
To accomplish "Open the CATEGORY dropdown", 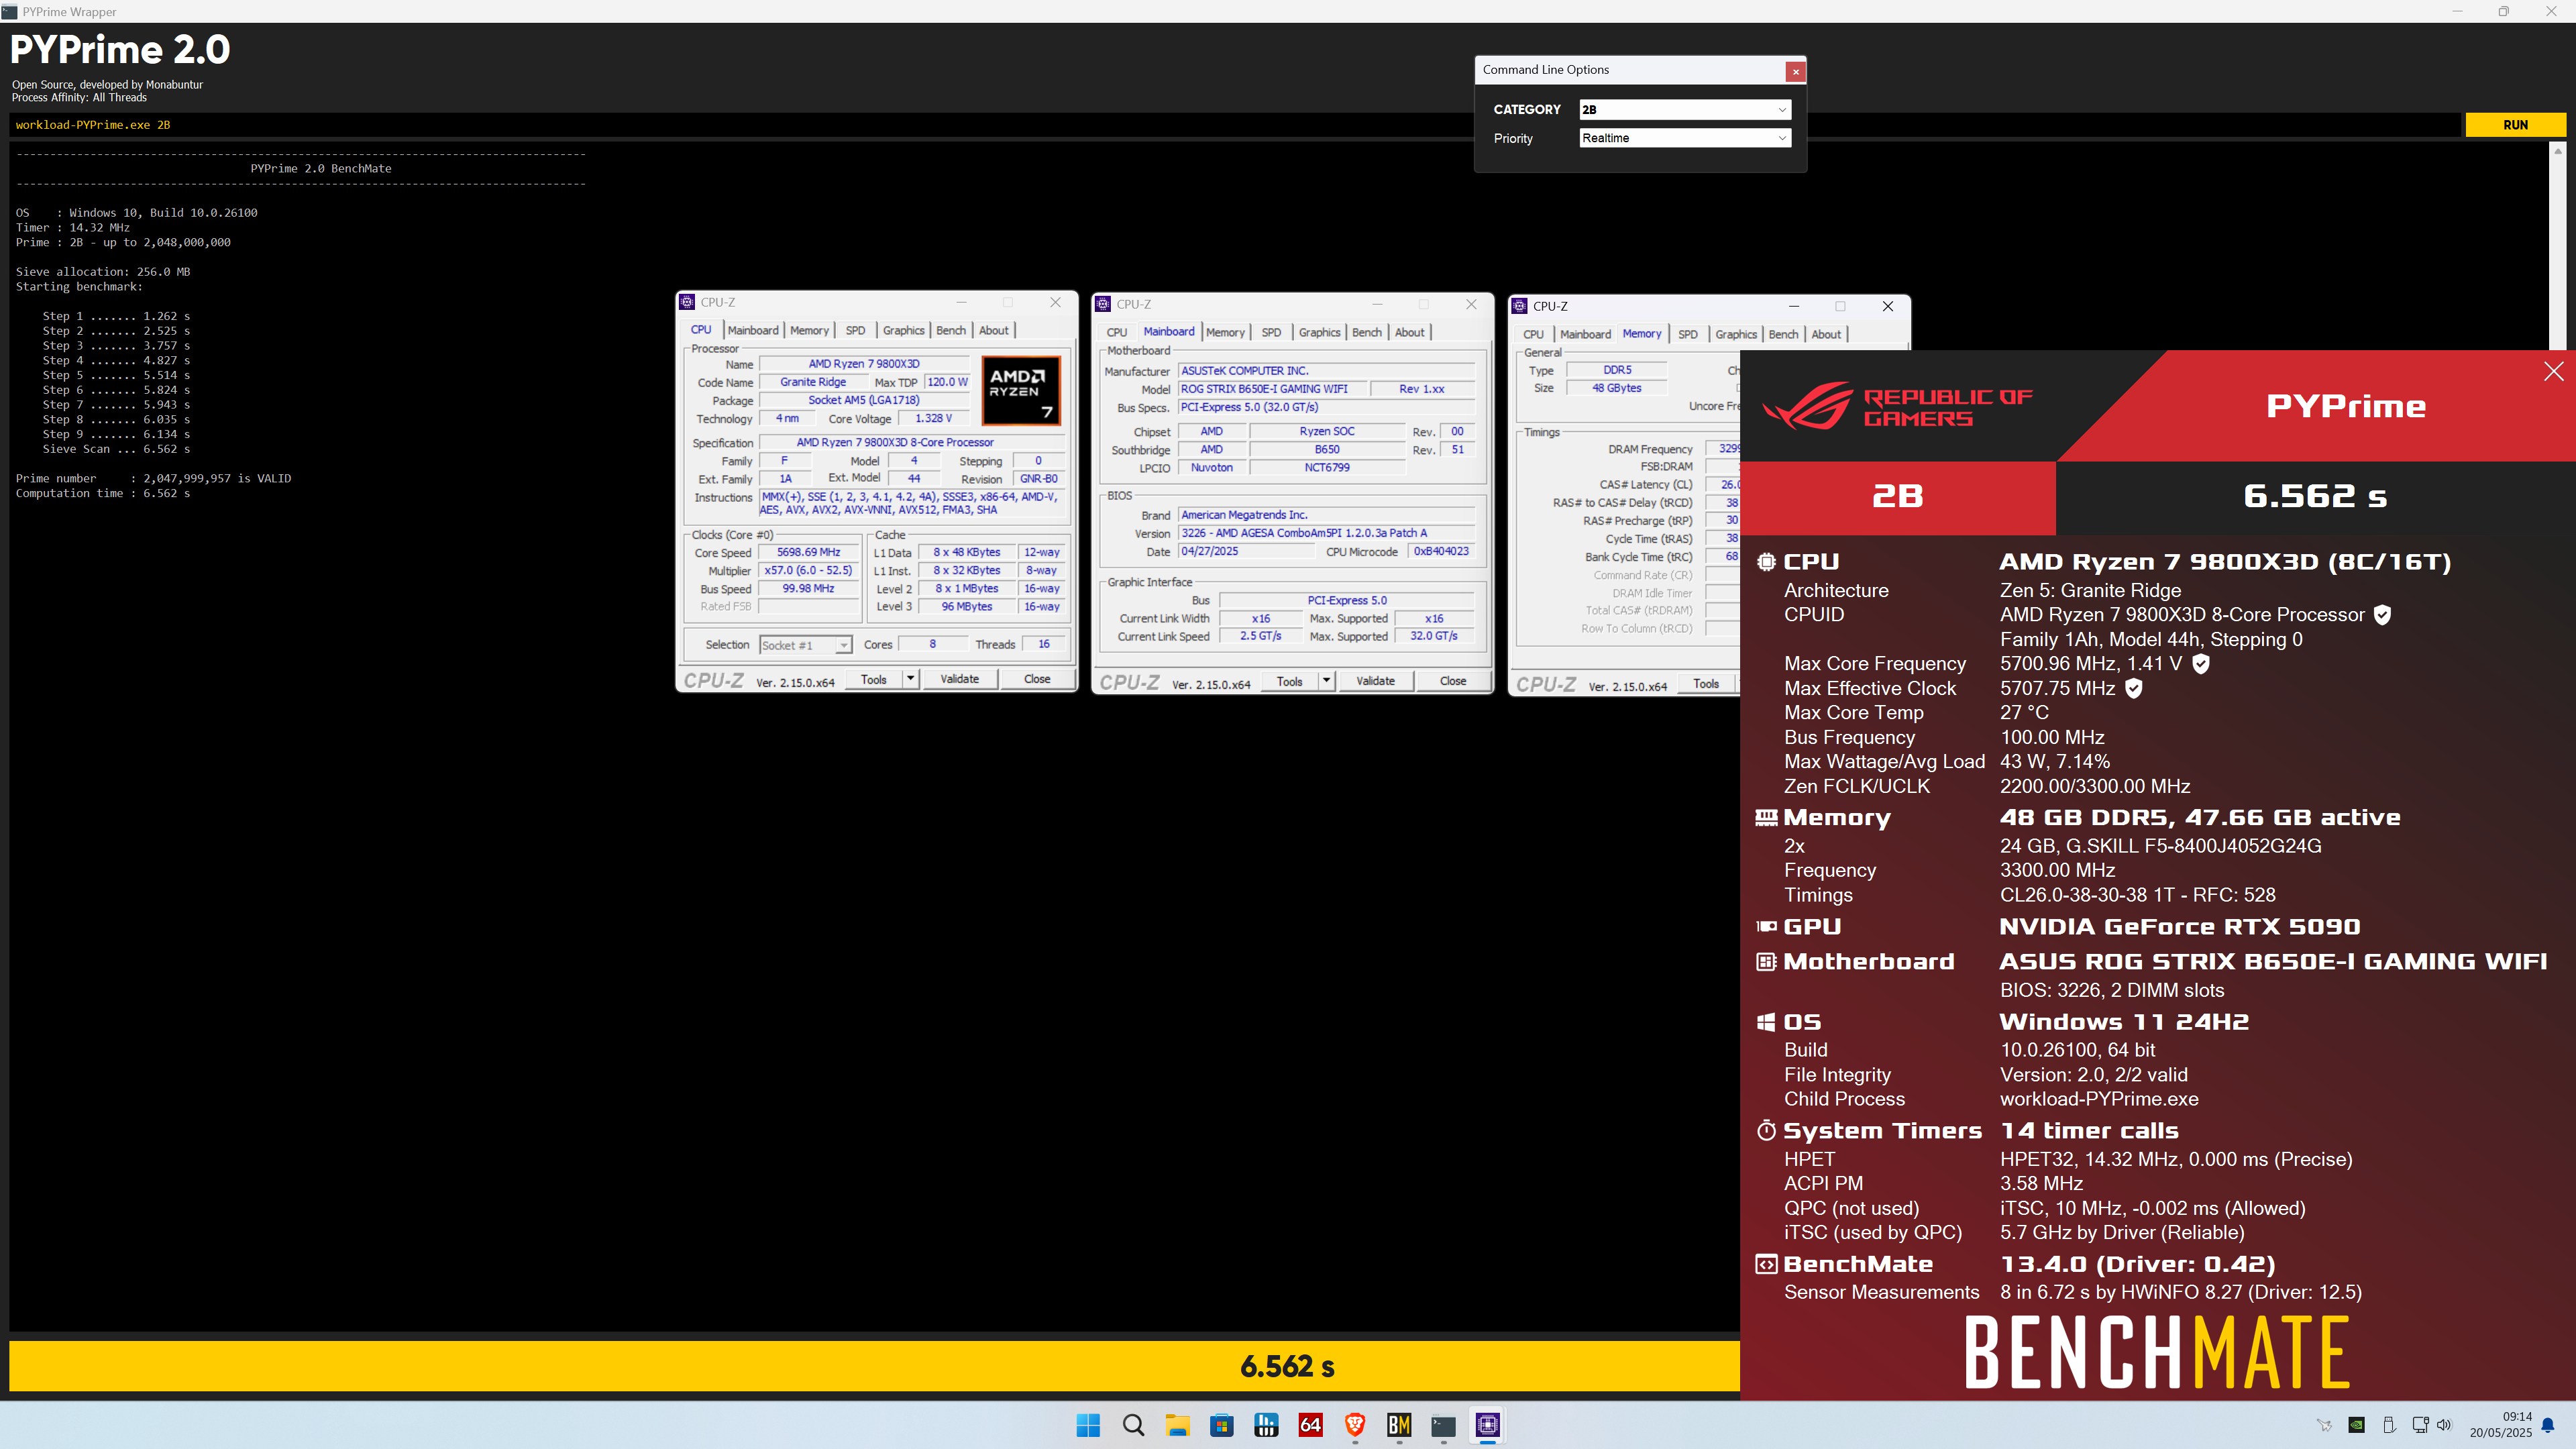I will 1684,109.
